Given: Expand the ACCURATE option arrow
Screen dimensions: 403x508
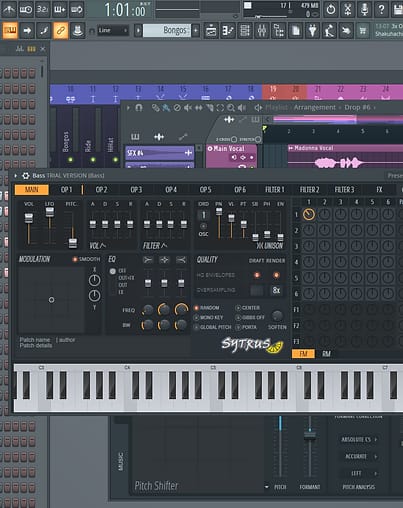Looking at the screenshot, I should point(376,456).
